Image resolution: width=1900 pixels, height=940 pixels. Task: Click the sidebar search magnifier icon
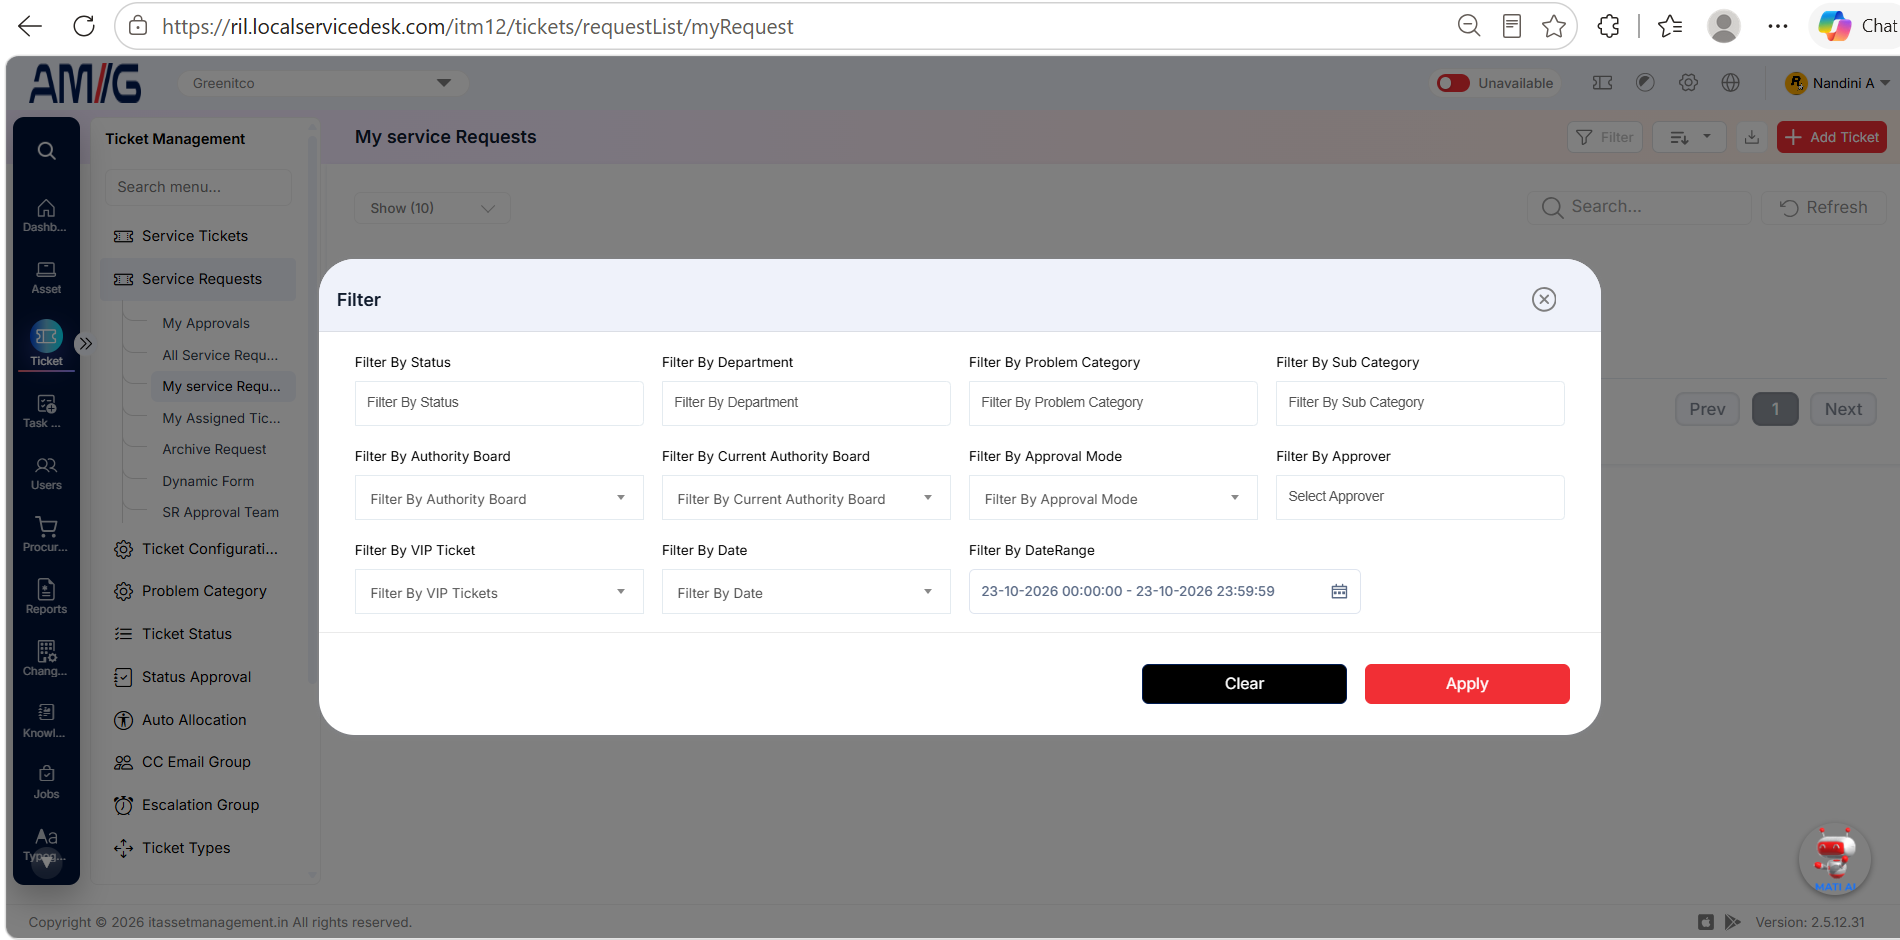pyautogui.click(x=46, y=151)
